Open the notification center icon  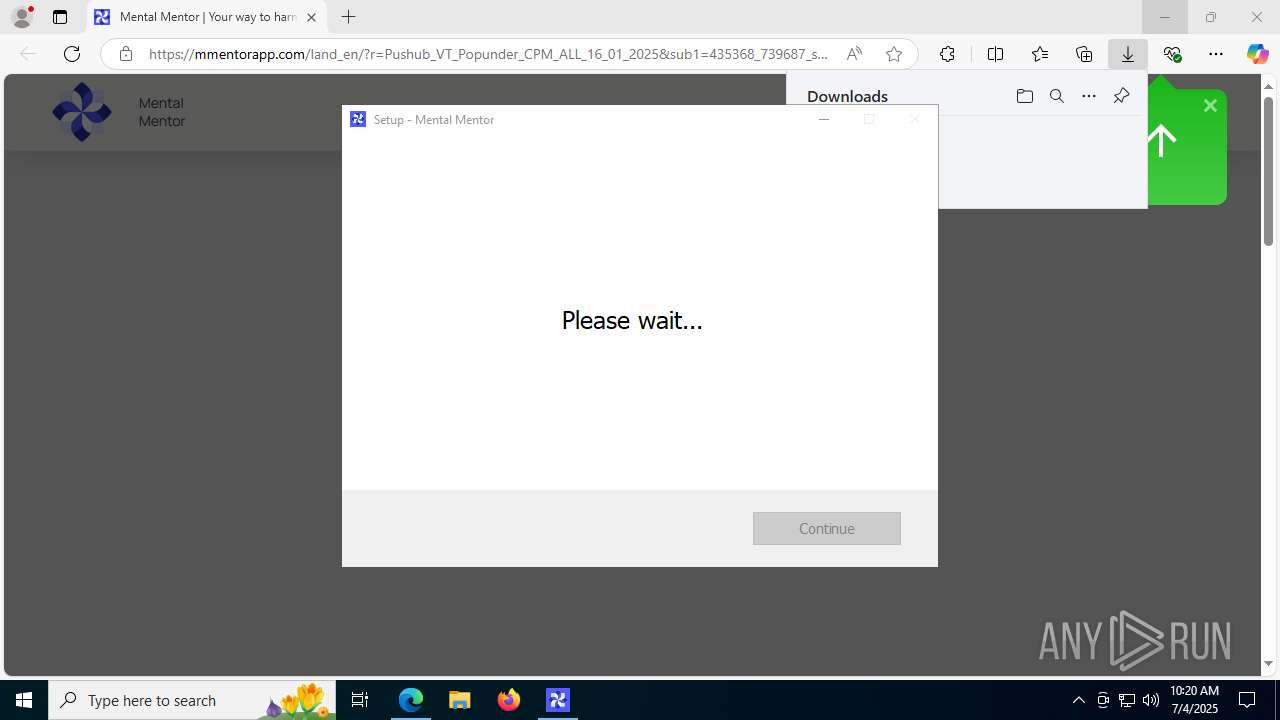pyautogui.click(x=1248, y=700)
